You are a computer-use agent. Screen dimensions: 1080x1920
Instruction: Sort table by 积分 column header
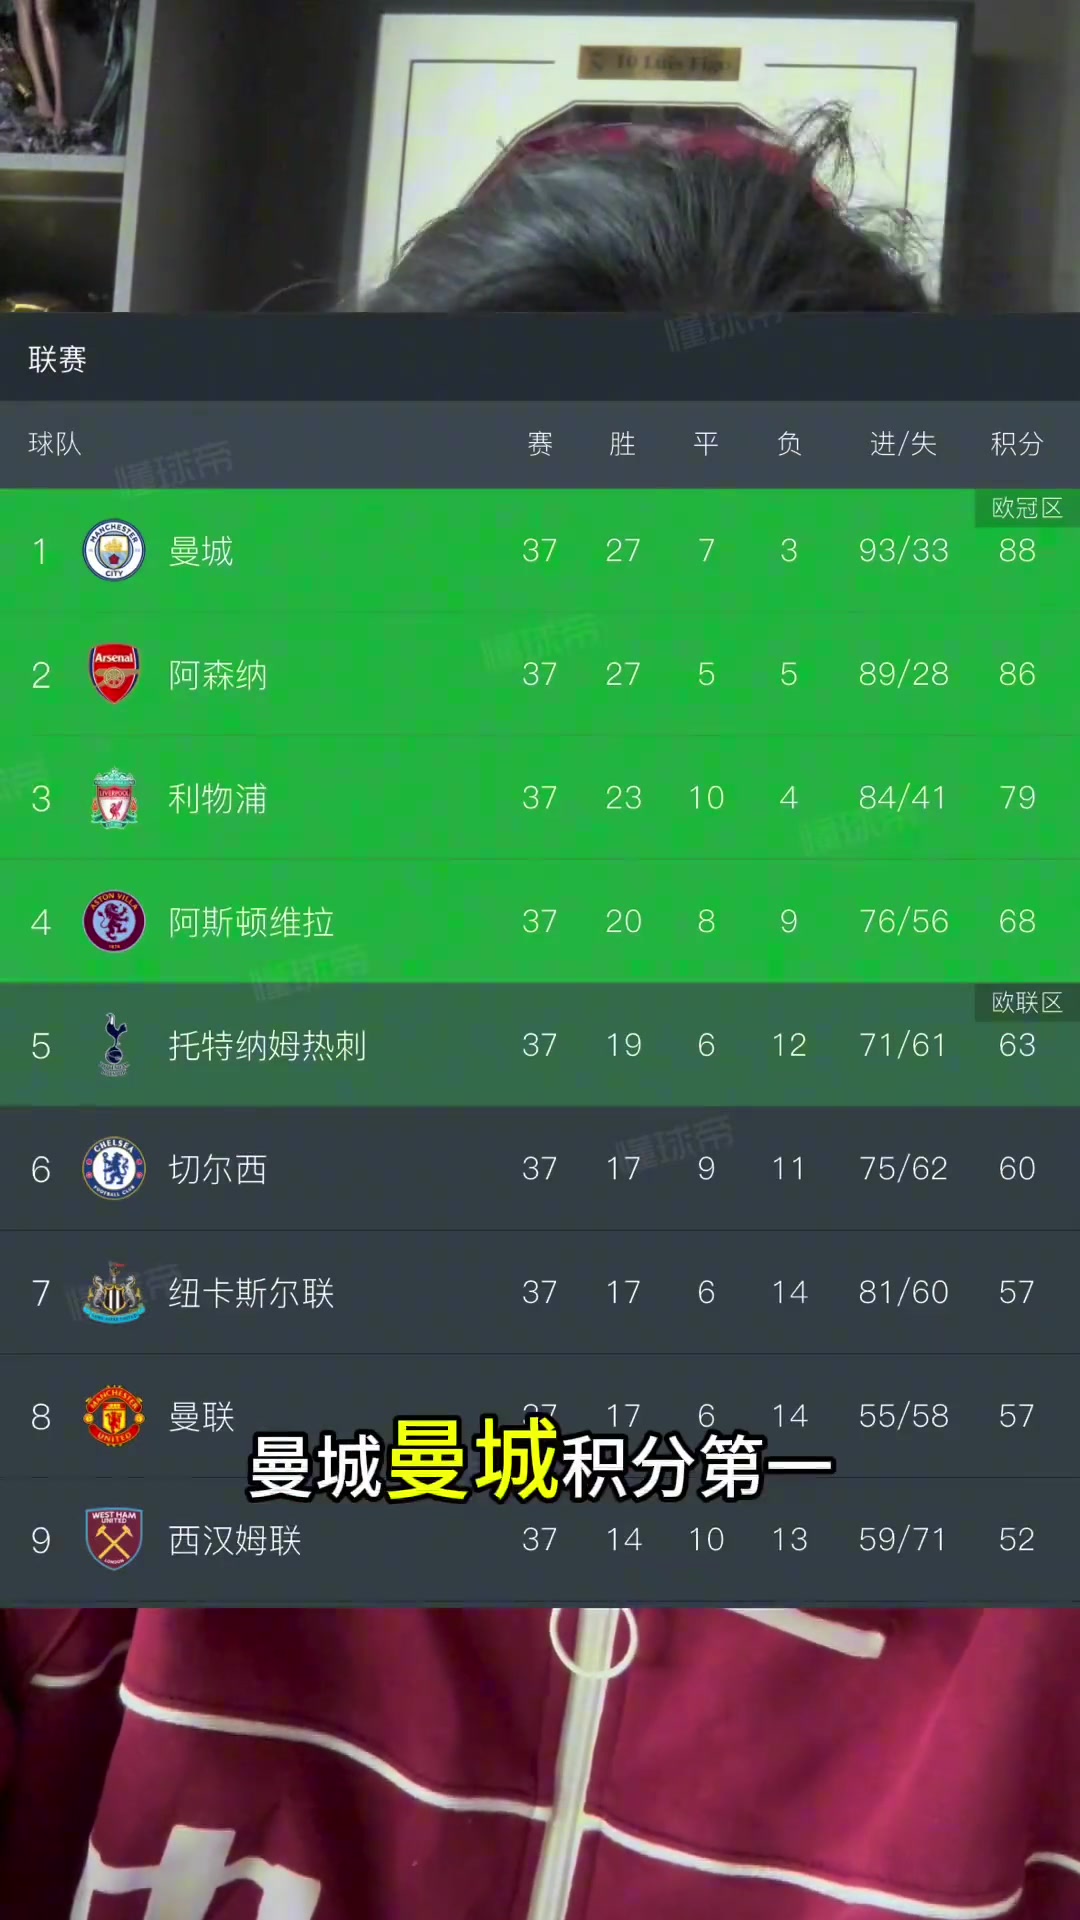coord(1017,443)
